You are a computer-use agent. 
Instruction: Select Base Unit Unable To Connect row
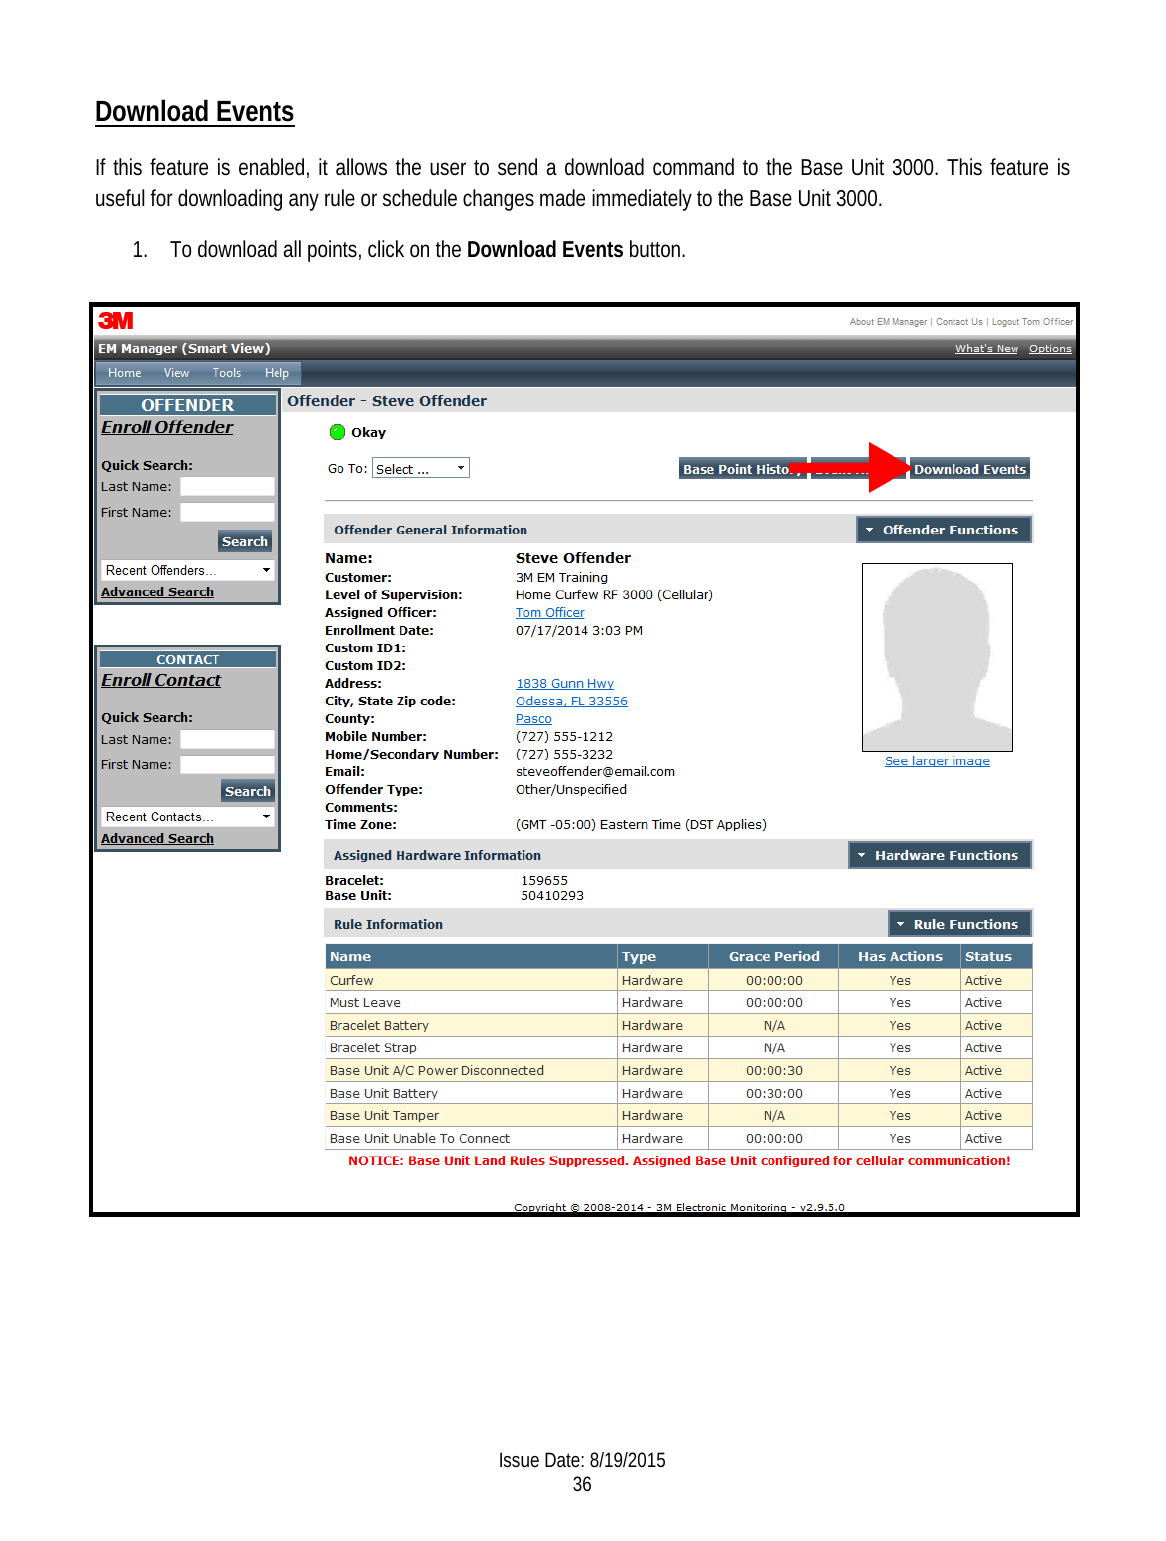679,1138
